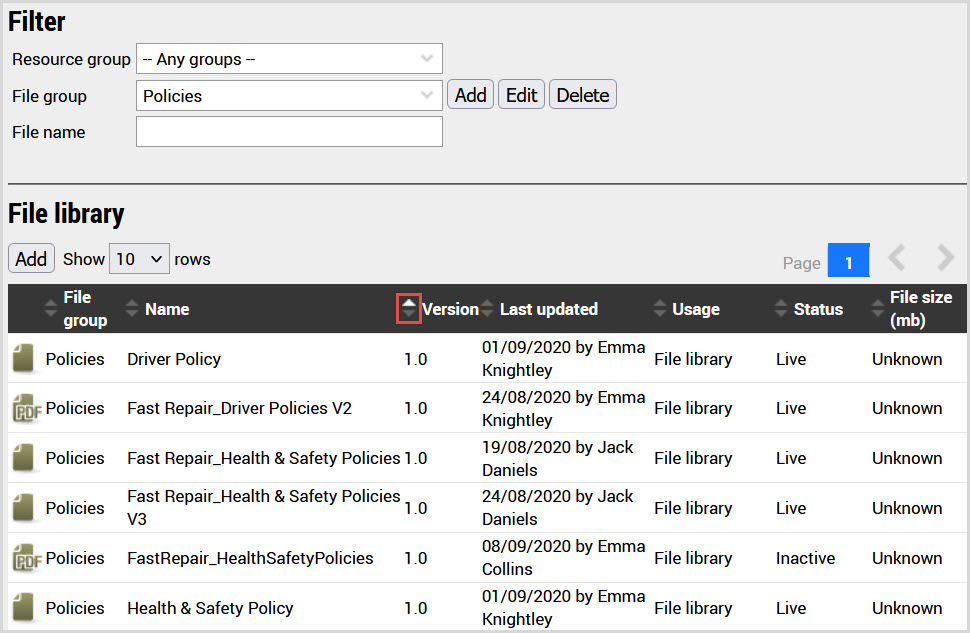Screen dimensions: 970x633
Task: Click the Driver Policy file icon
Action: (x=24, y=359)
